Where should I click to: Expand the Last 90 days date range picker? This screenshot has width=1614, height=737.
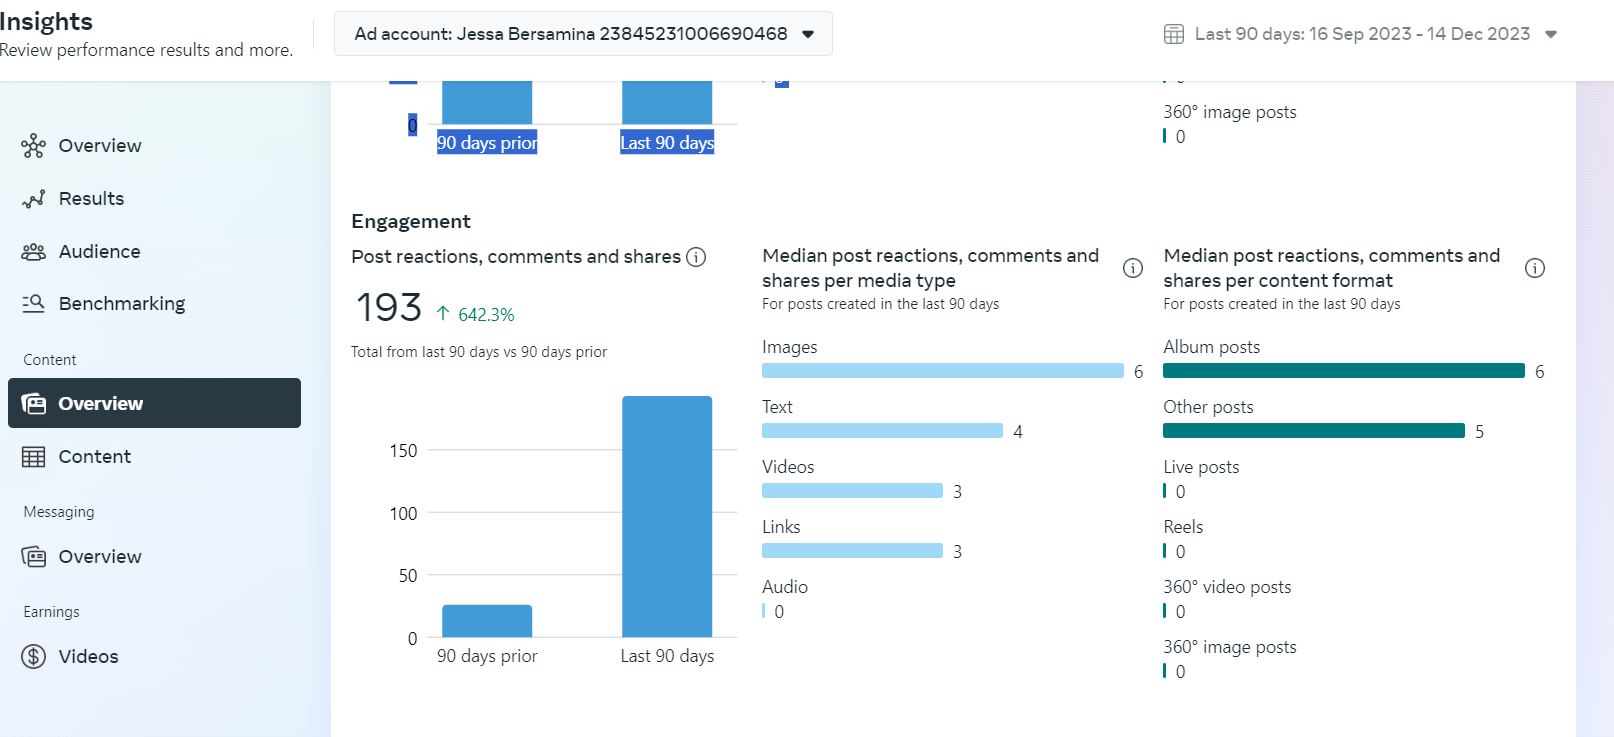1360,34
